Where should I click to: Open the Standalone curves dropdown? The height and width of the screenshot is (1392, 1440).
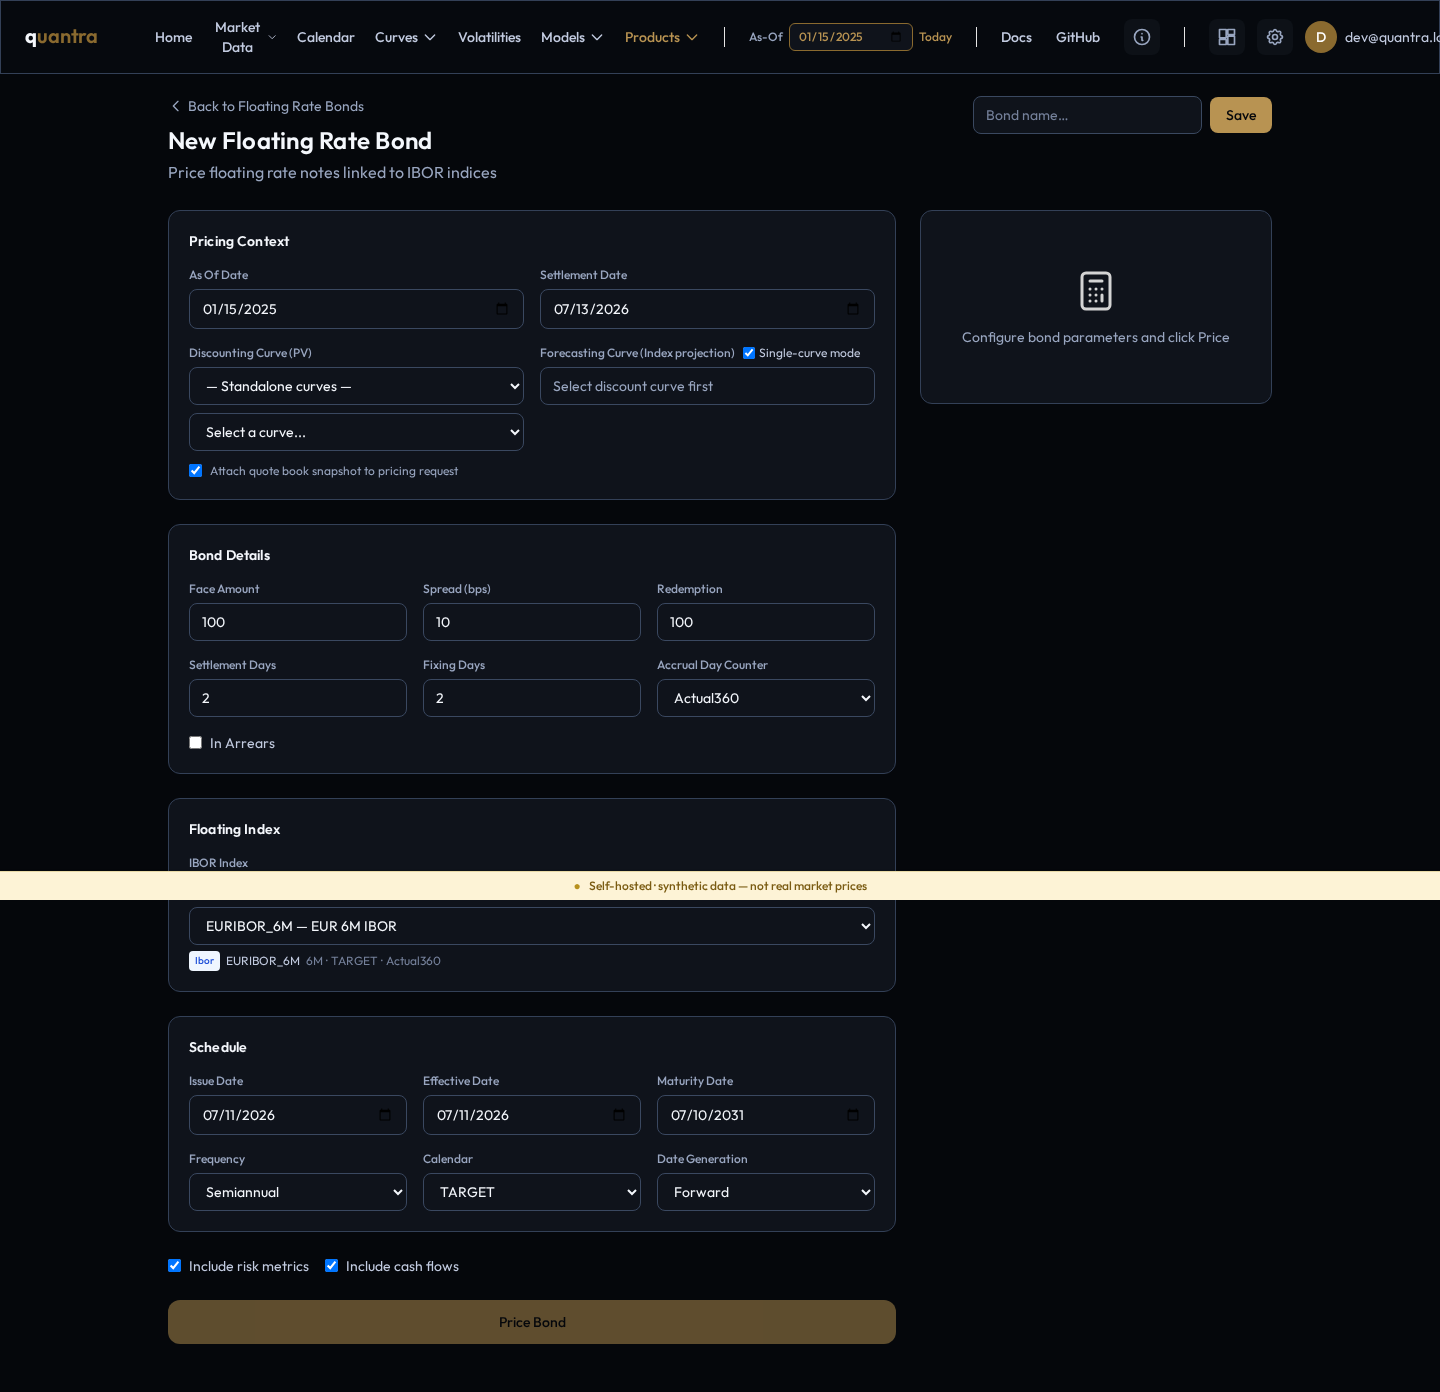pos(356,386)
